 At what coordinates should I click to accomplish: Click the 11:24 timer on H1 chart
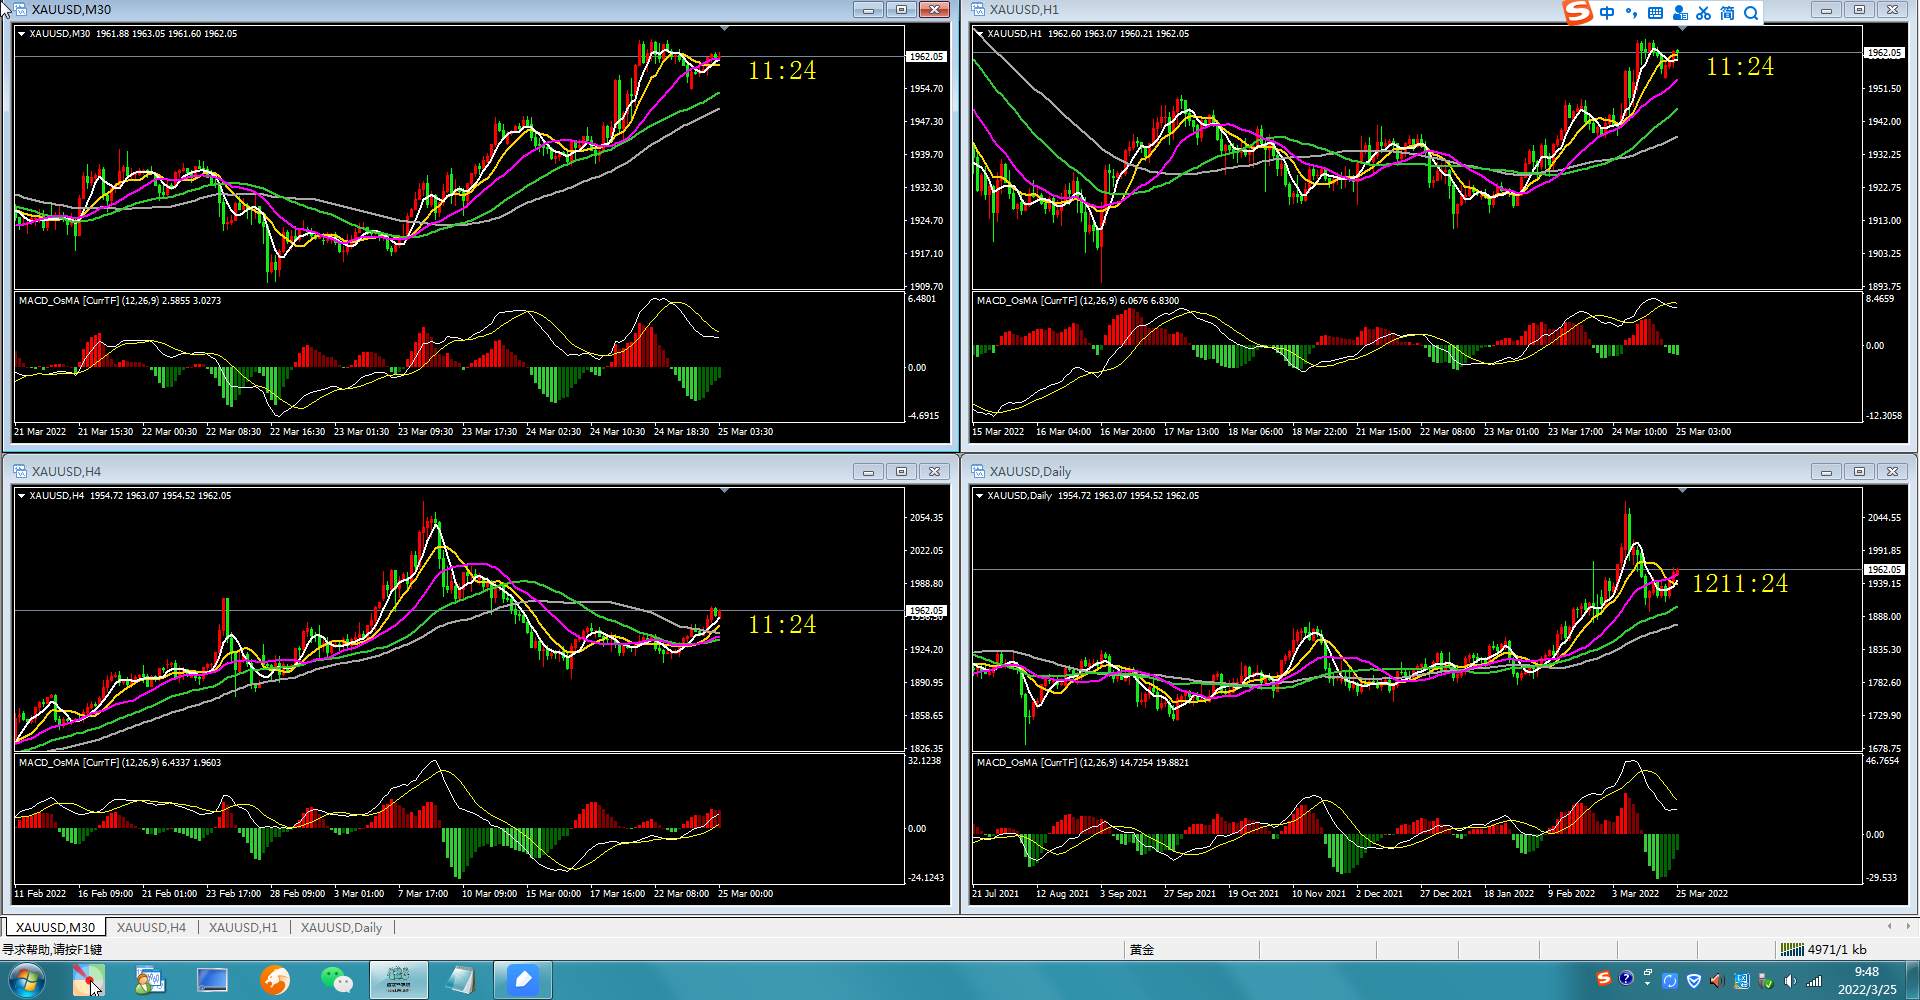[1740, 67]
